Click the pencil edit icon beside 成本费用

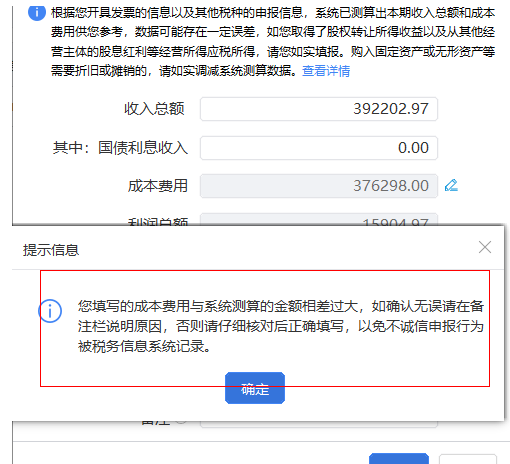(451, 185)
